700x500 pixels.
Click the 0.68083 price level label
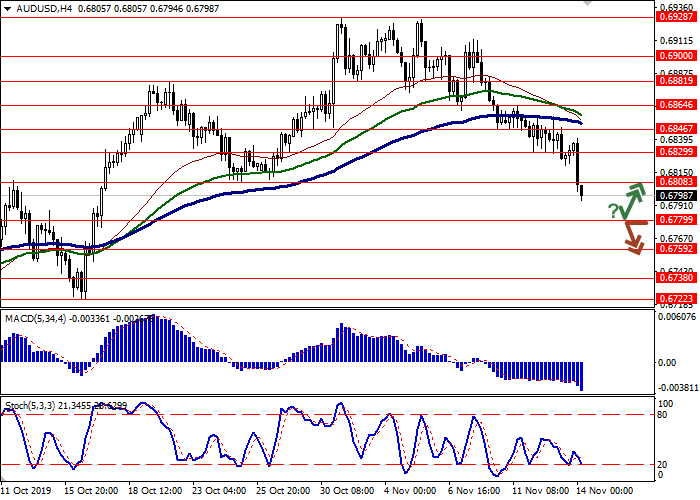[x=675, y=182]
